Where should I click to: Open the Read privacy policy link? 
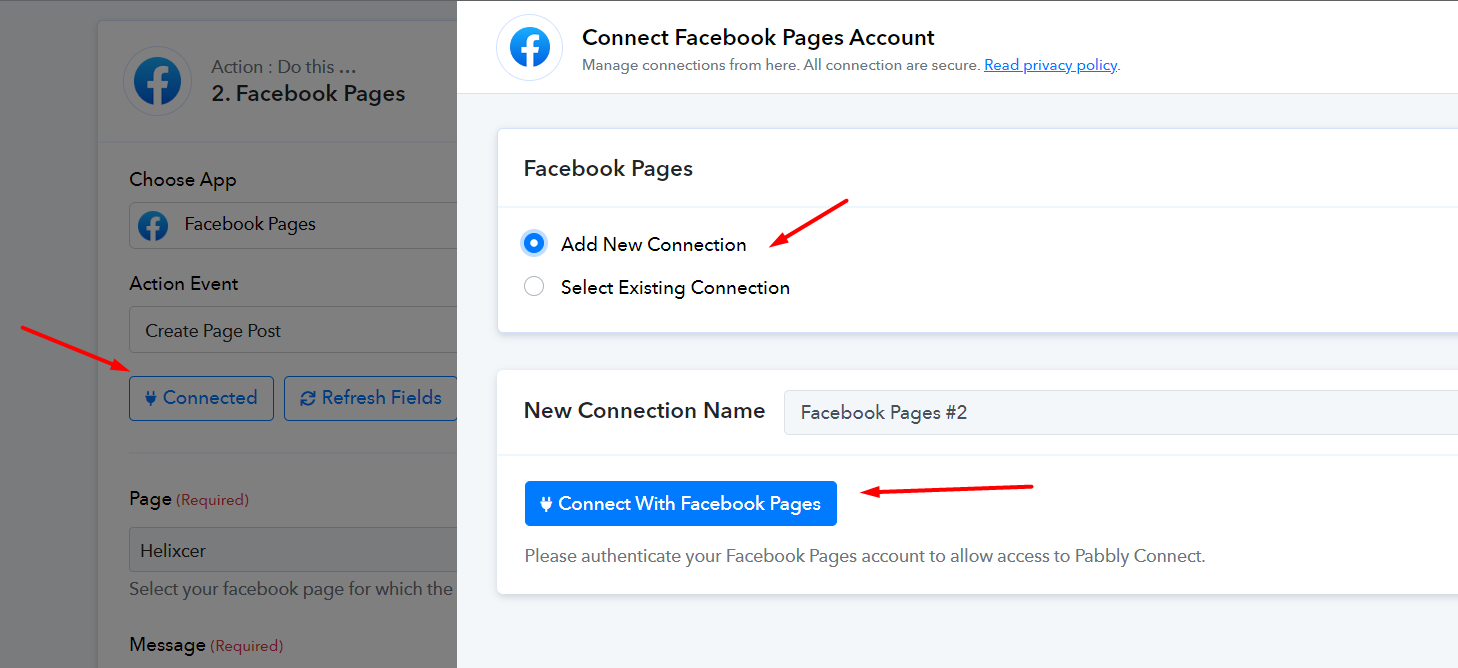click(1050, 65)
